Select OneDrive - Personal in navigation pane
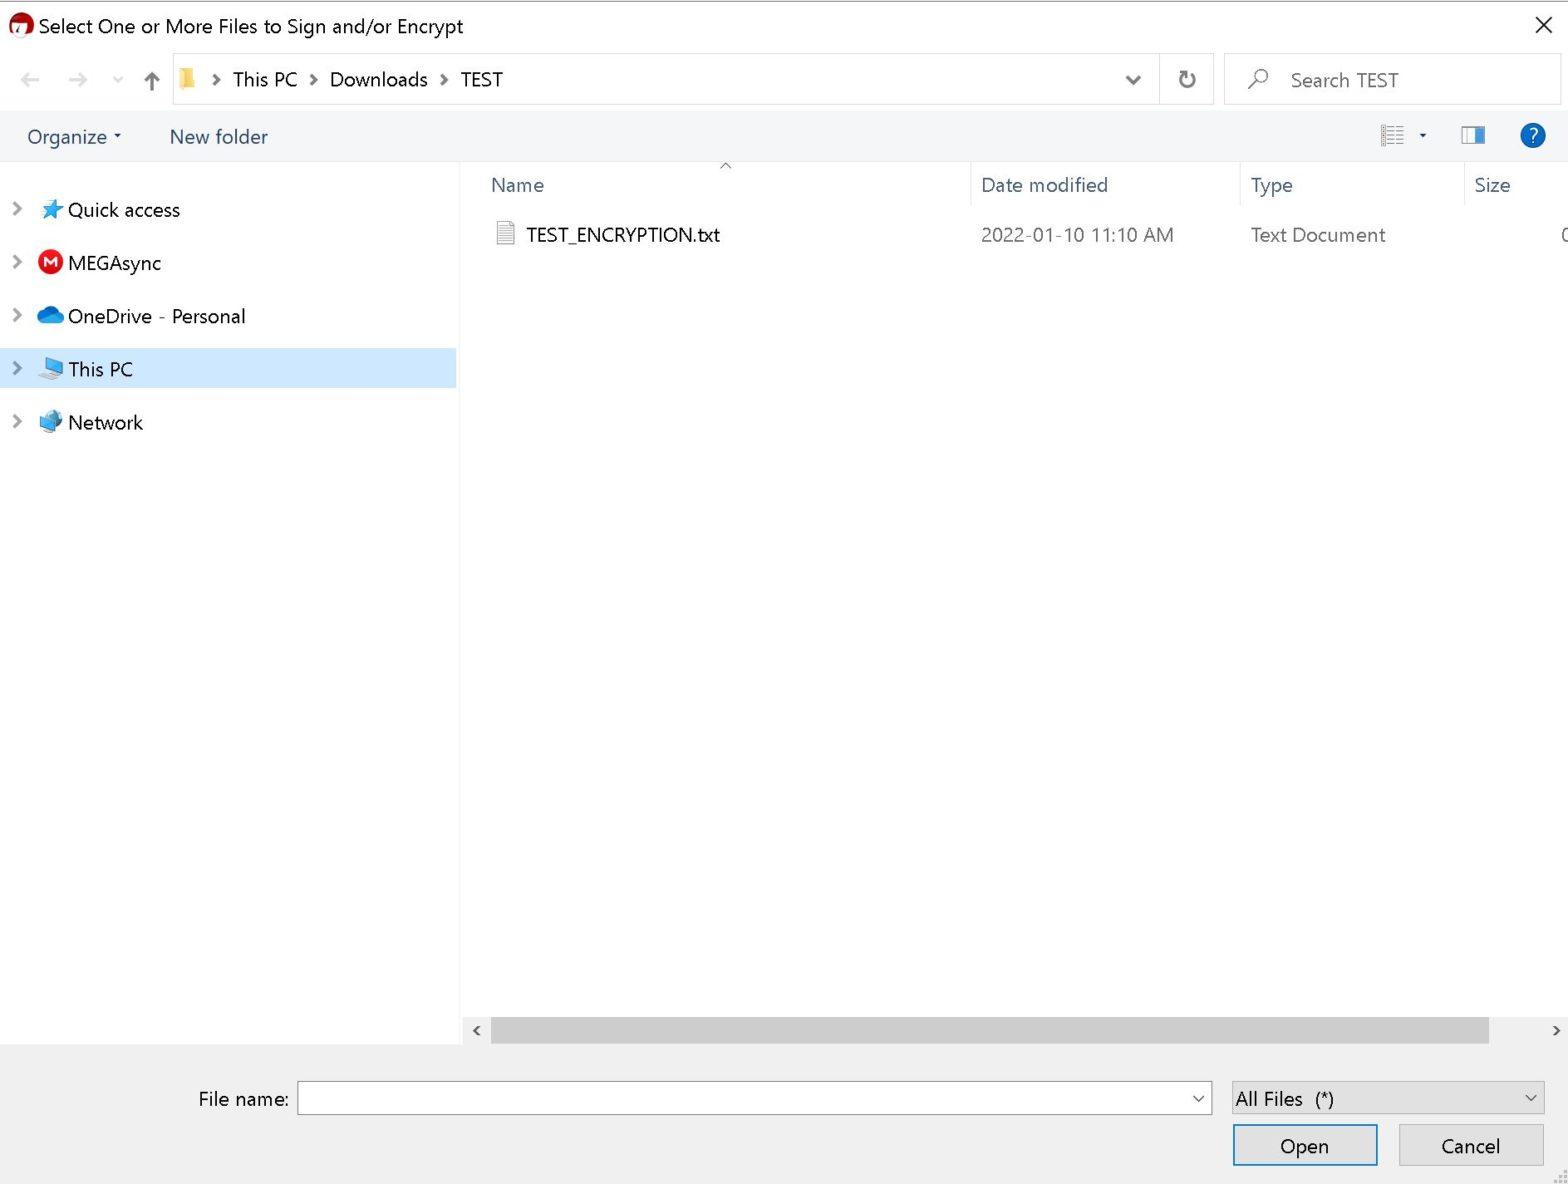1568x1184 pixels. [x=156, y=316]
